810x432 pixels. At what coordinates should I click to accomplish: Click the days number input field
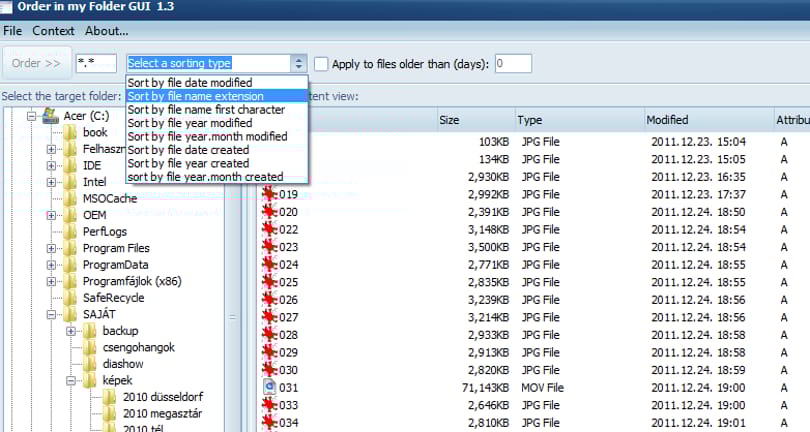click(513, 64)
